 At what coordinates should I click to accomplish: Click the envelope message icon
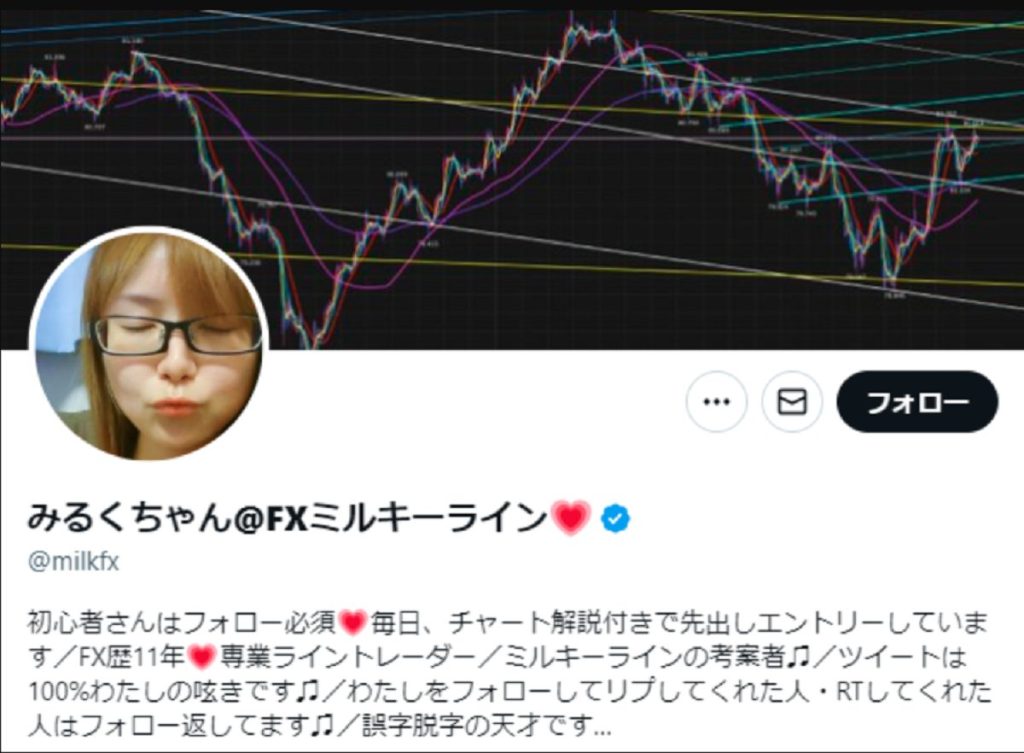pos(792,401)
